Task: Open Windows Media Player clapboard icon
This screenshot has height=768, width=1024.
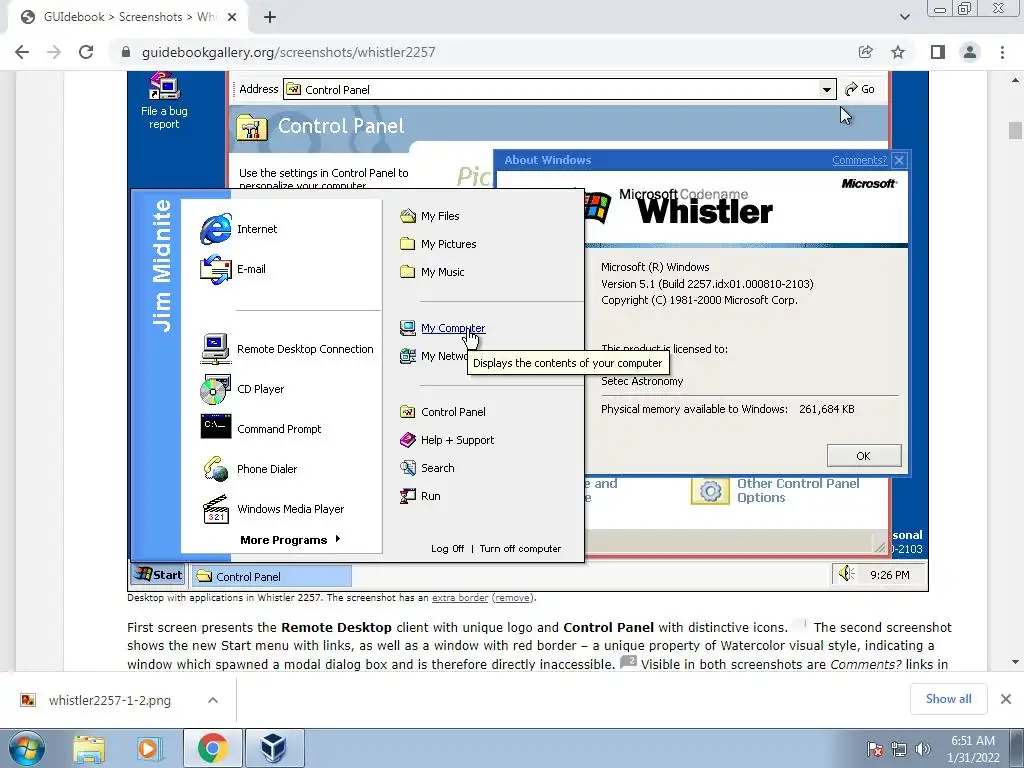Action: 216,509
